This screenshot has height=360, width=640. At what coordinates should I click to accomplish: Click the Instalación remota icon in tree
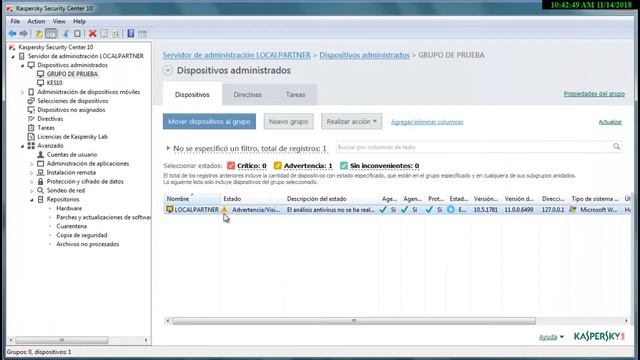point(40,173)
